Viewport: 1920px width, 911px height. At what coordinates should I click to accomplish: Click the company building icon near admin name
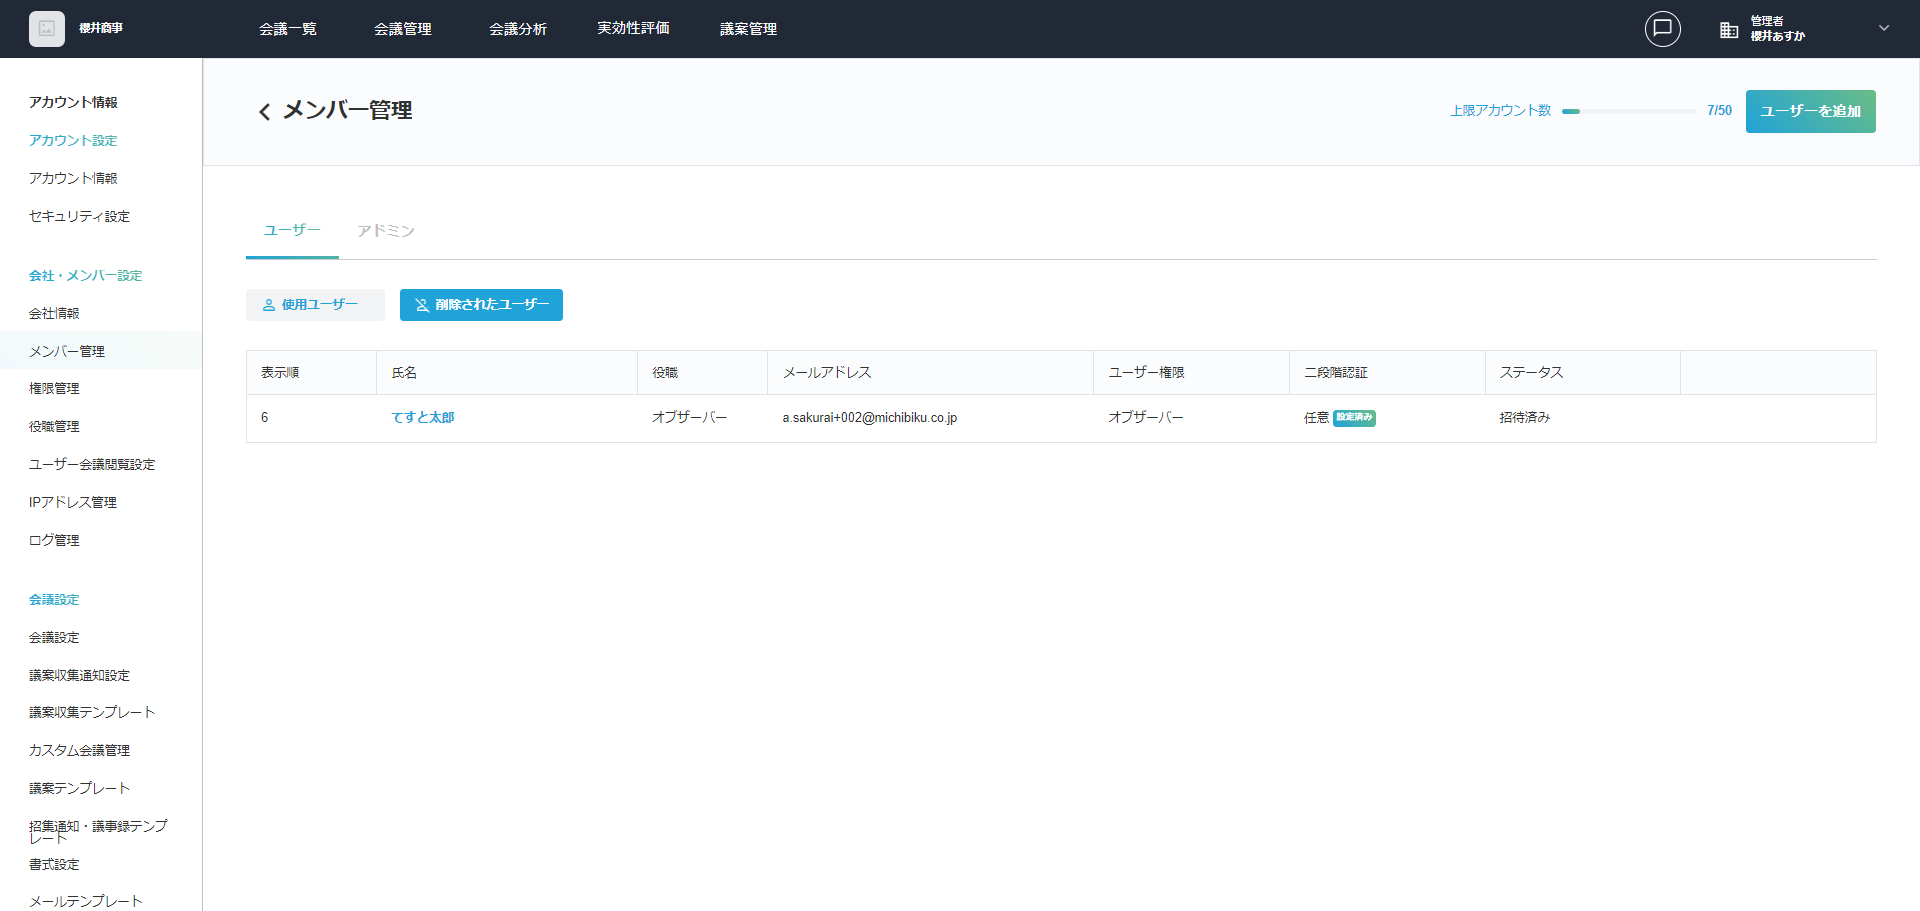click(x=1729, y=30)
